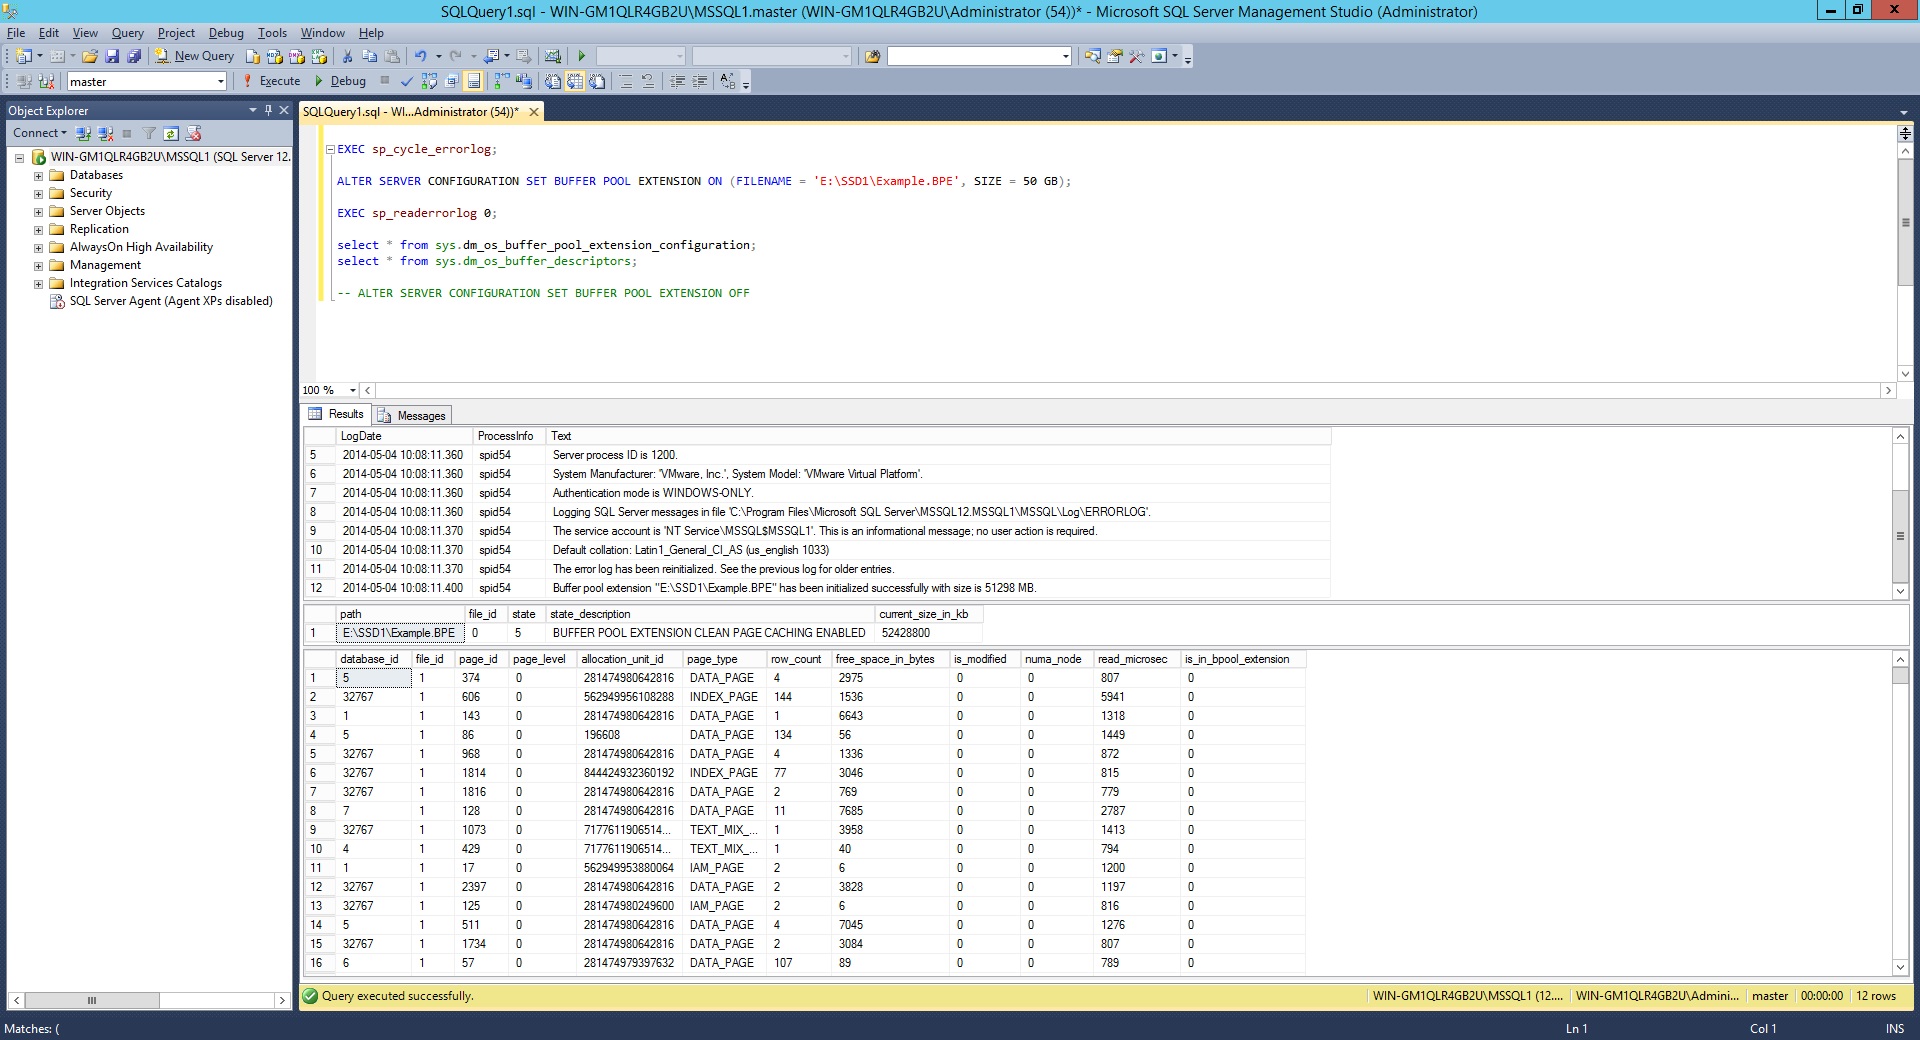Select the E:\SSD1\Example.BPE path cell
The height and width of the screenshot is (1040, 1920).
point(399,633)
